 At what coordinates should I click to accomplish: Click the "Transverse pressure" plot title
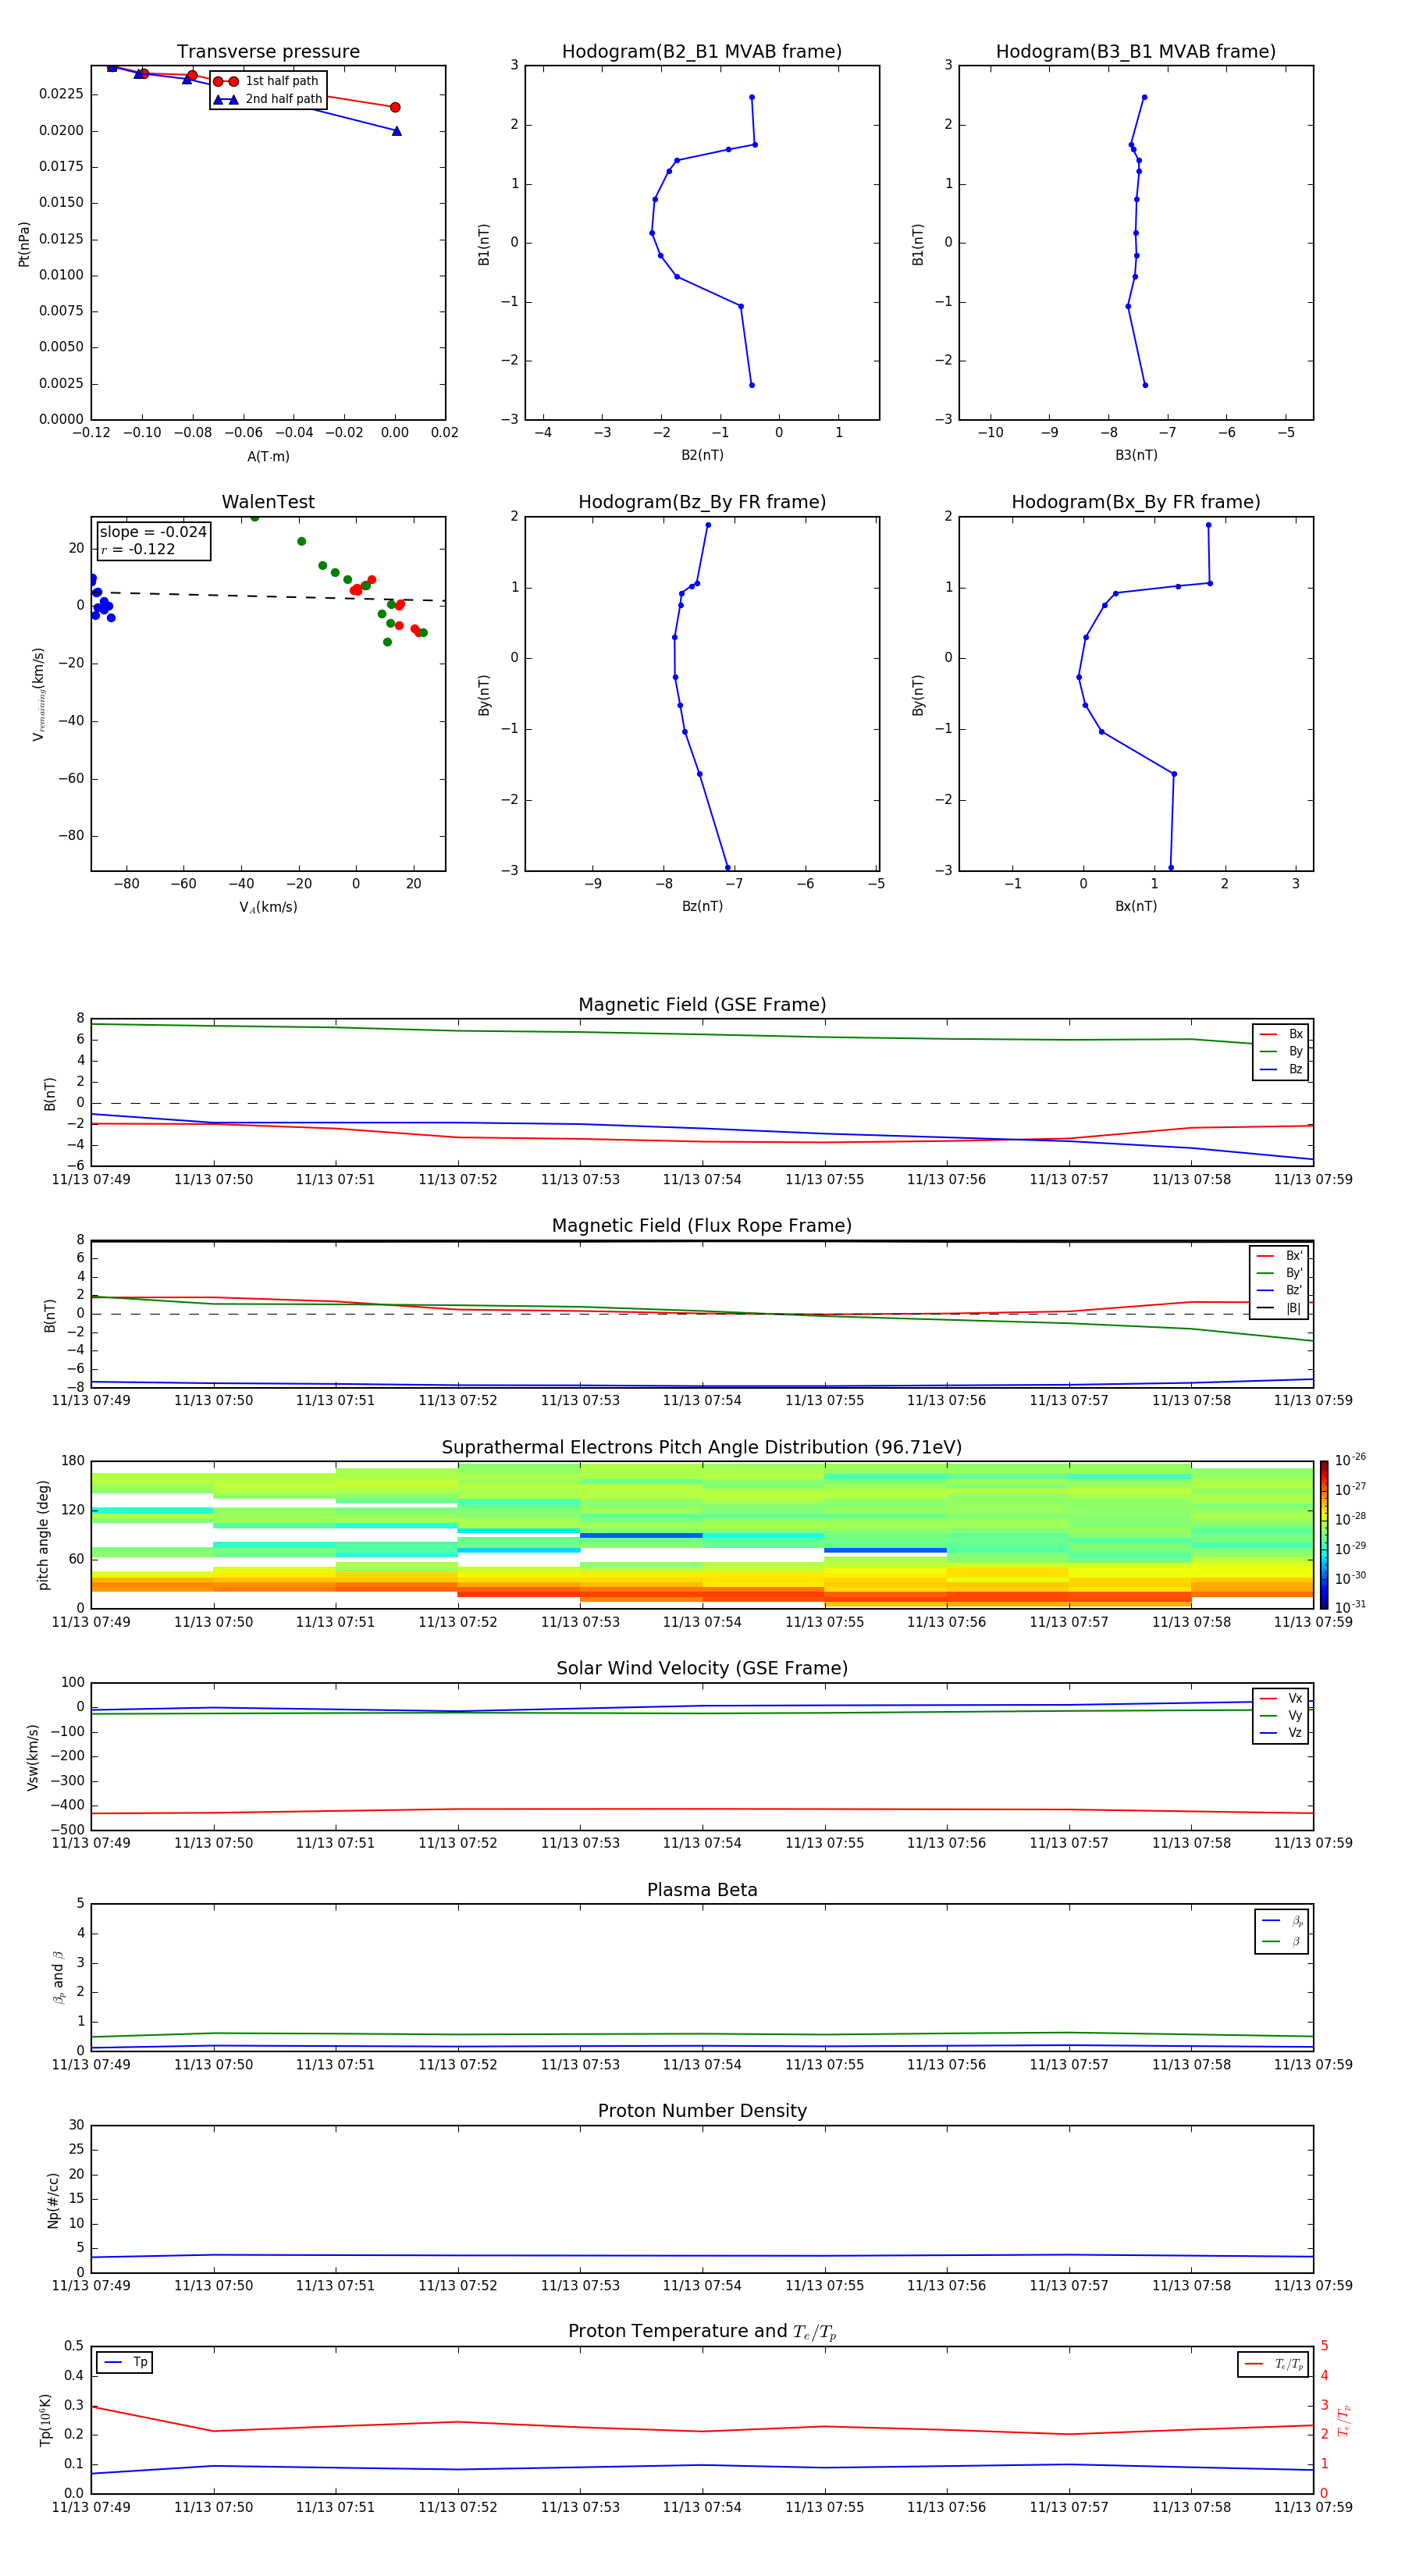(x=268, y=52)
